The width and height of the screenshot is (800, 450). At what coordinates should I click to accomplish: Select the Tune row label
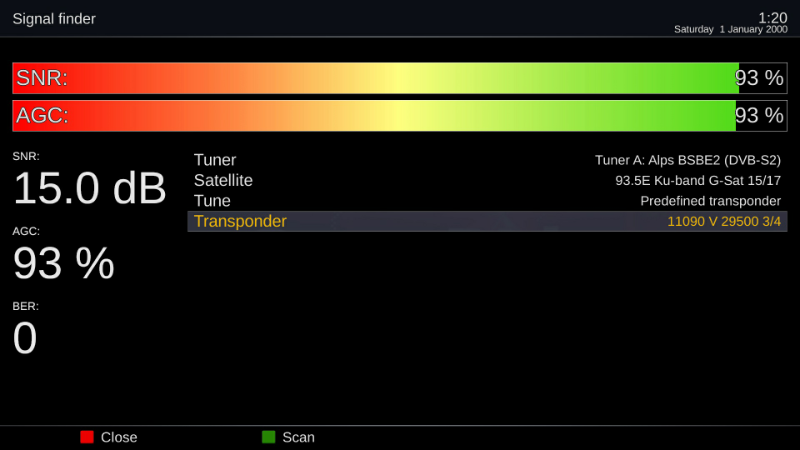[x=212, y=201]
